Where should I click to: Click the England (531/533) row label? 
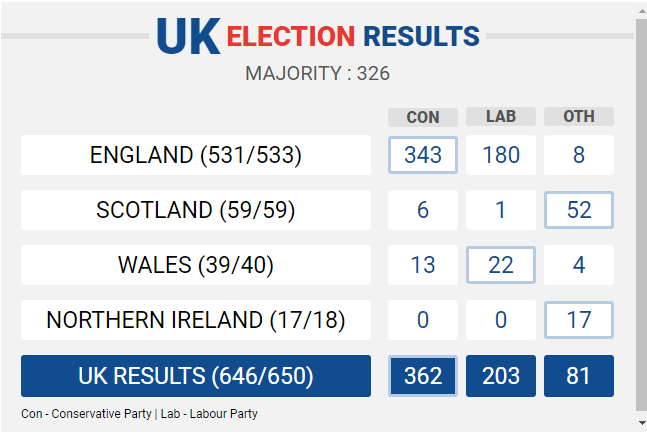pos(196,155)
